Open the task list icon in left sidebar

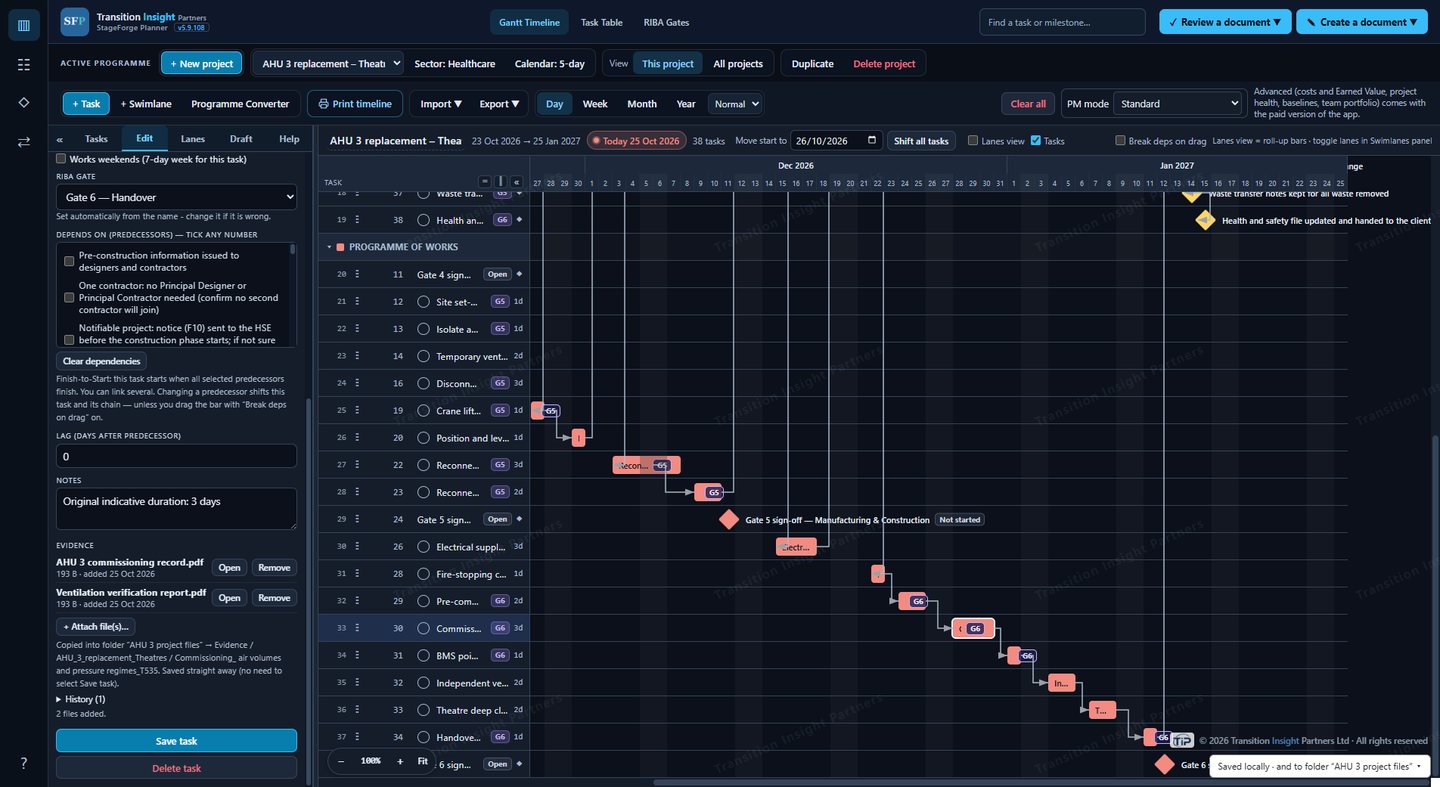[x=24, y=64]
